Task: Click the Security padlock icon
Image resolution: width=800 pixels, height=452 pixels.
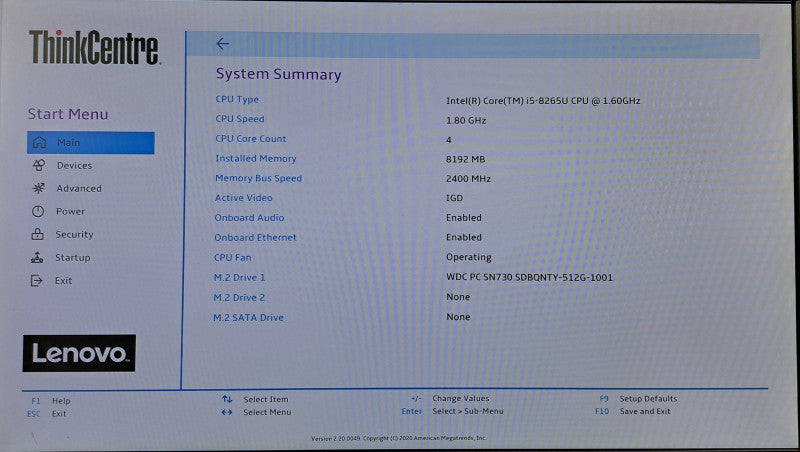Action: coord(37,234)
